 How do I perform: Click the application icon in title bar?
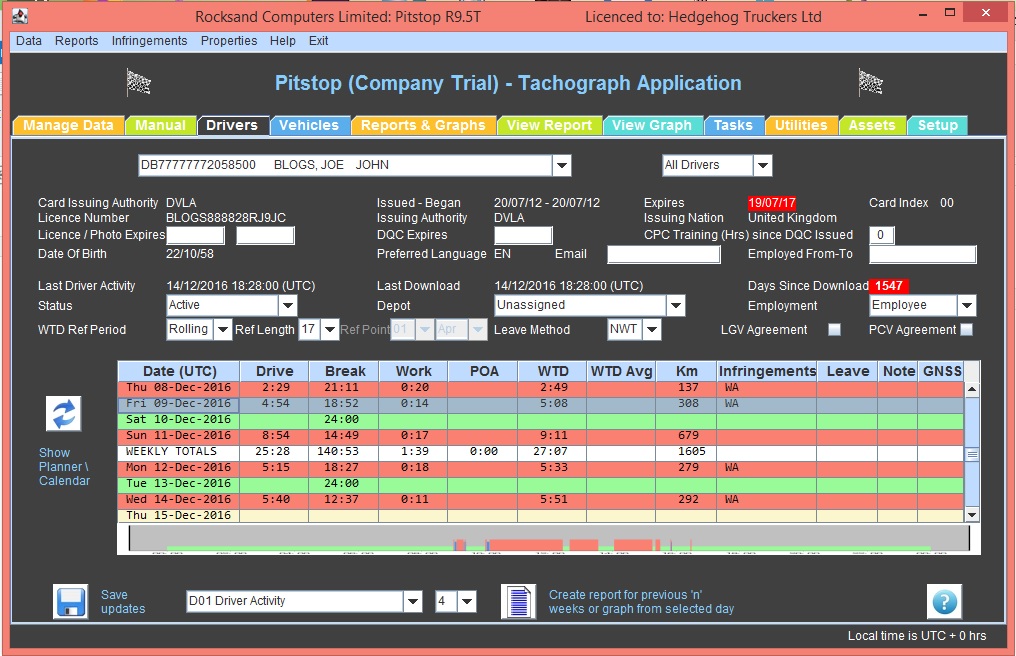pos(20,16)
